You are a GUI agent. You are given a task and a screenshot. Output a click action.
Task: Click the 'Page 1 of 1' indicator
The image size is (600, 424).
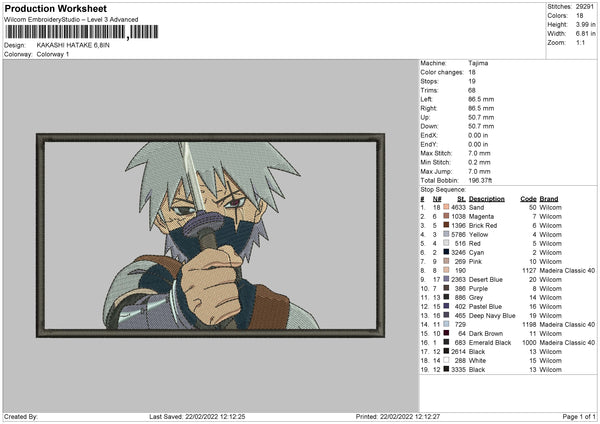[579, 416]
